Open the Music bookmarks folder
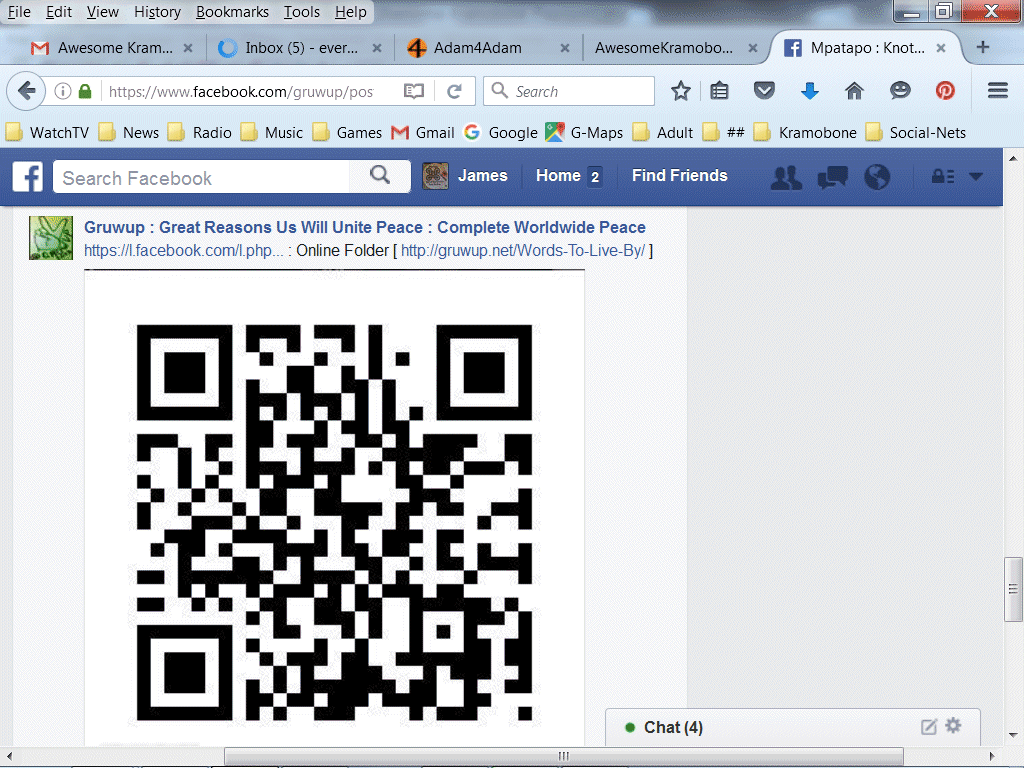The width and height of the screenshot is (1024, 768). [x=272, y=133]
